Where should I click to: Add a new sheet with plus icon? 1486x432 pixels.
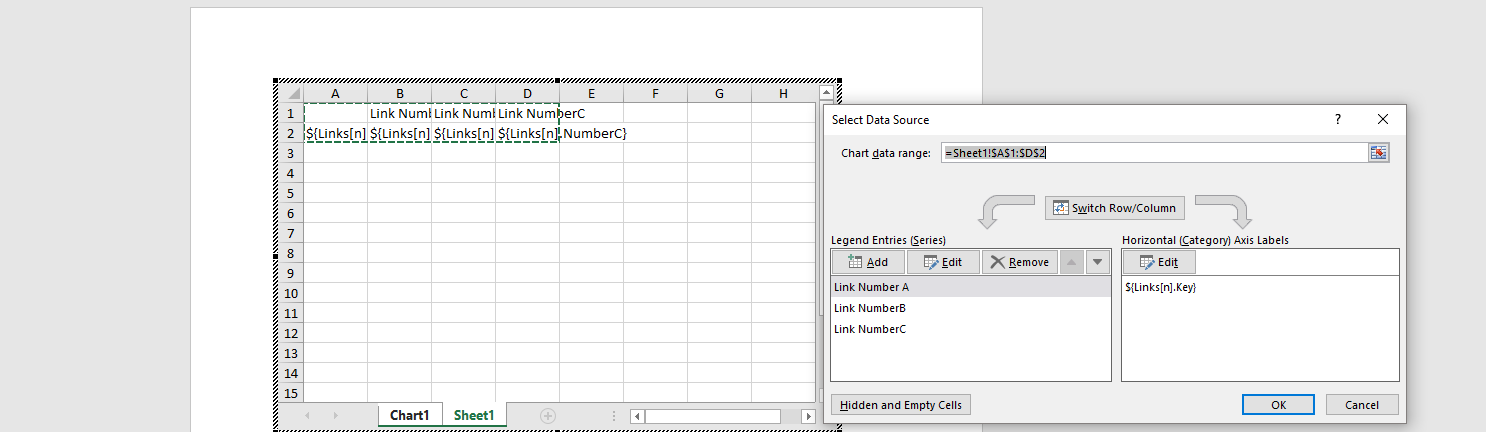click(547, 415)
